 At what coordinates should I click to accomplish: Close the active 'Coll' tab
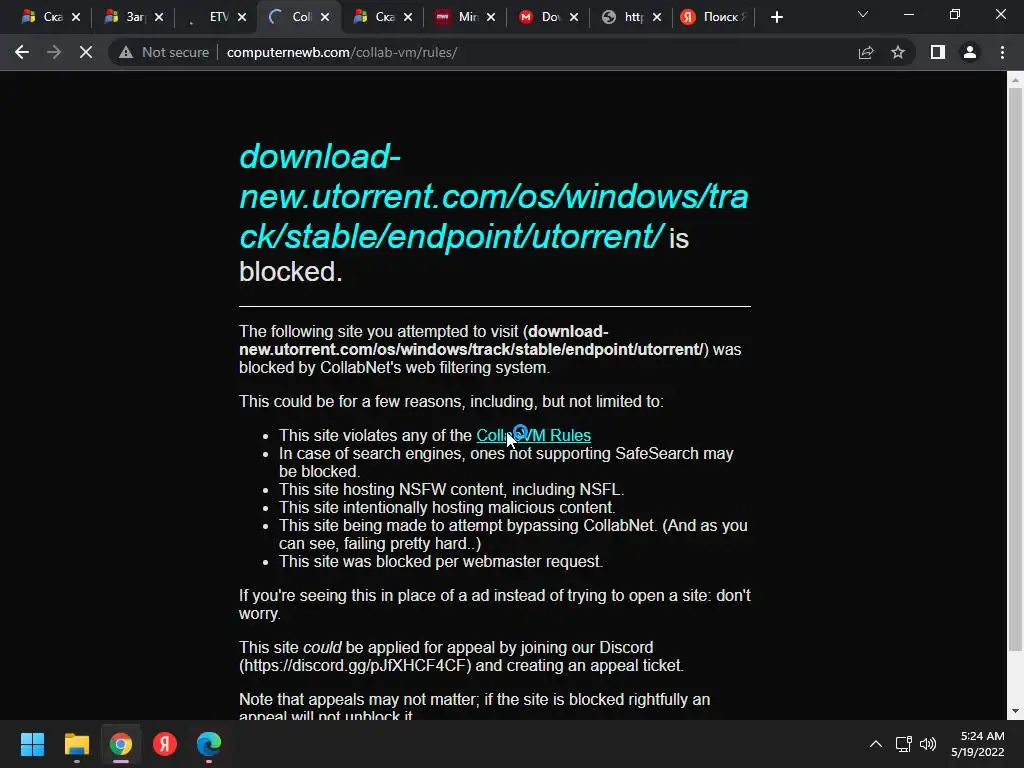(x=325, y=18)
